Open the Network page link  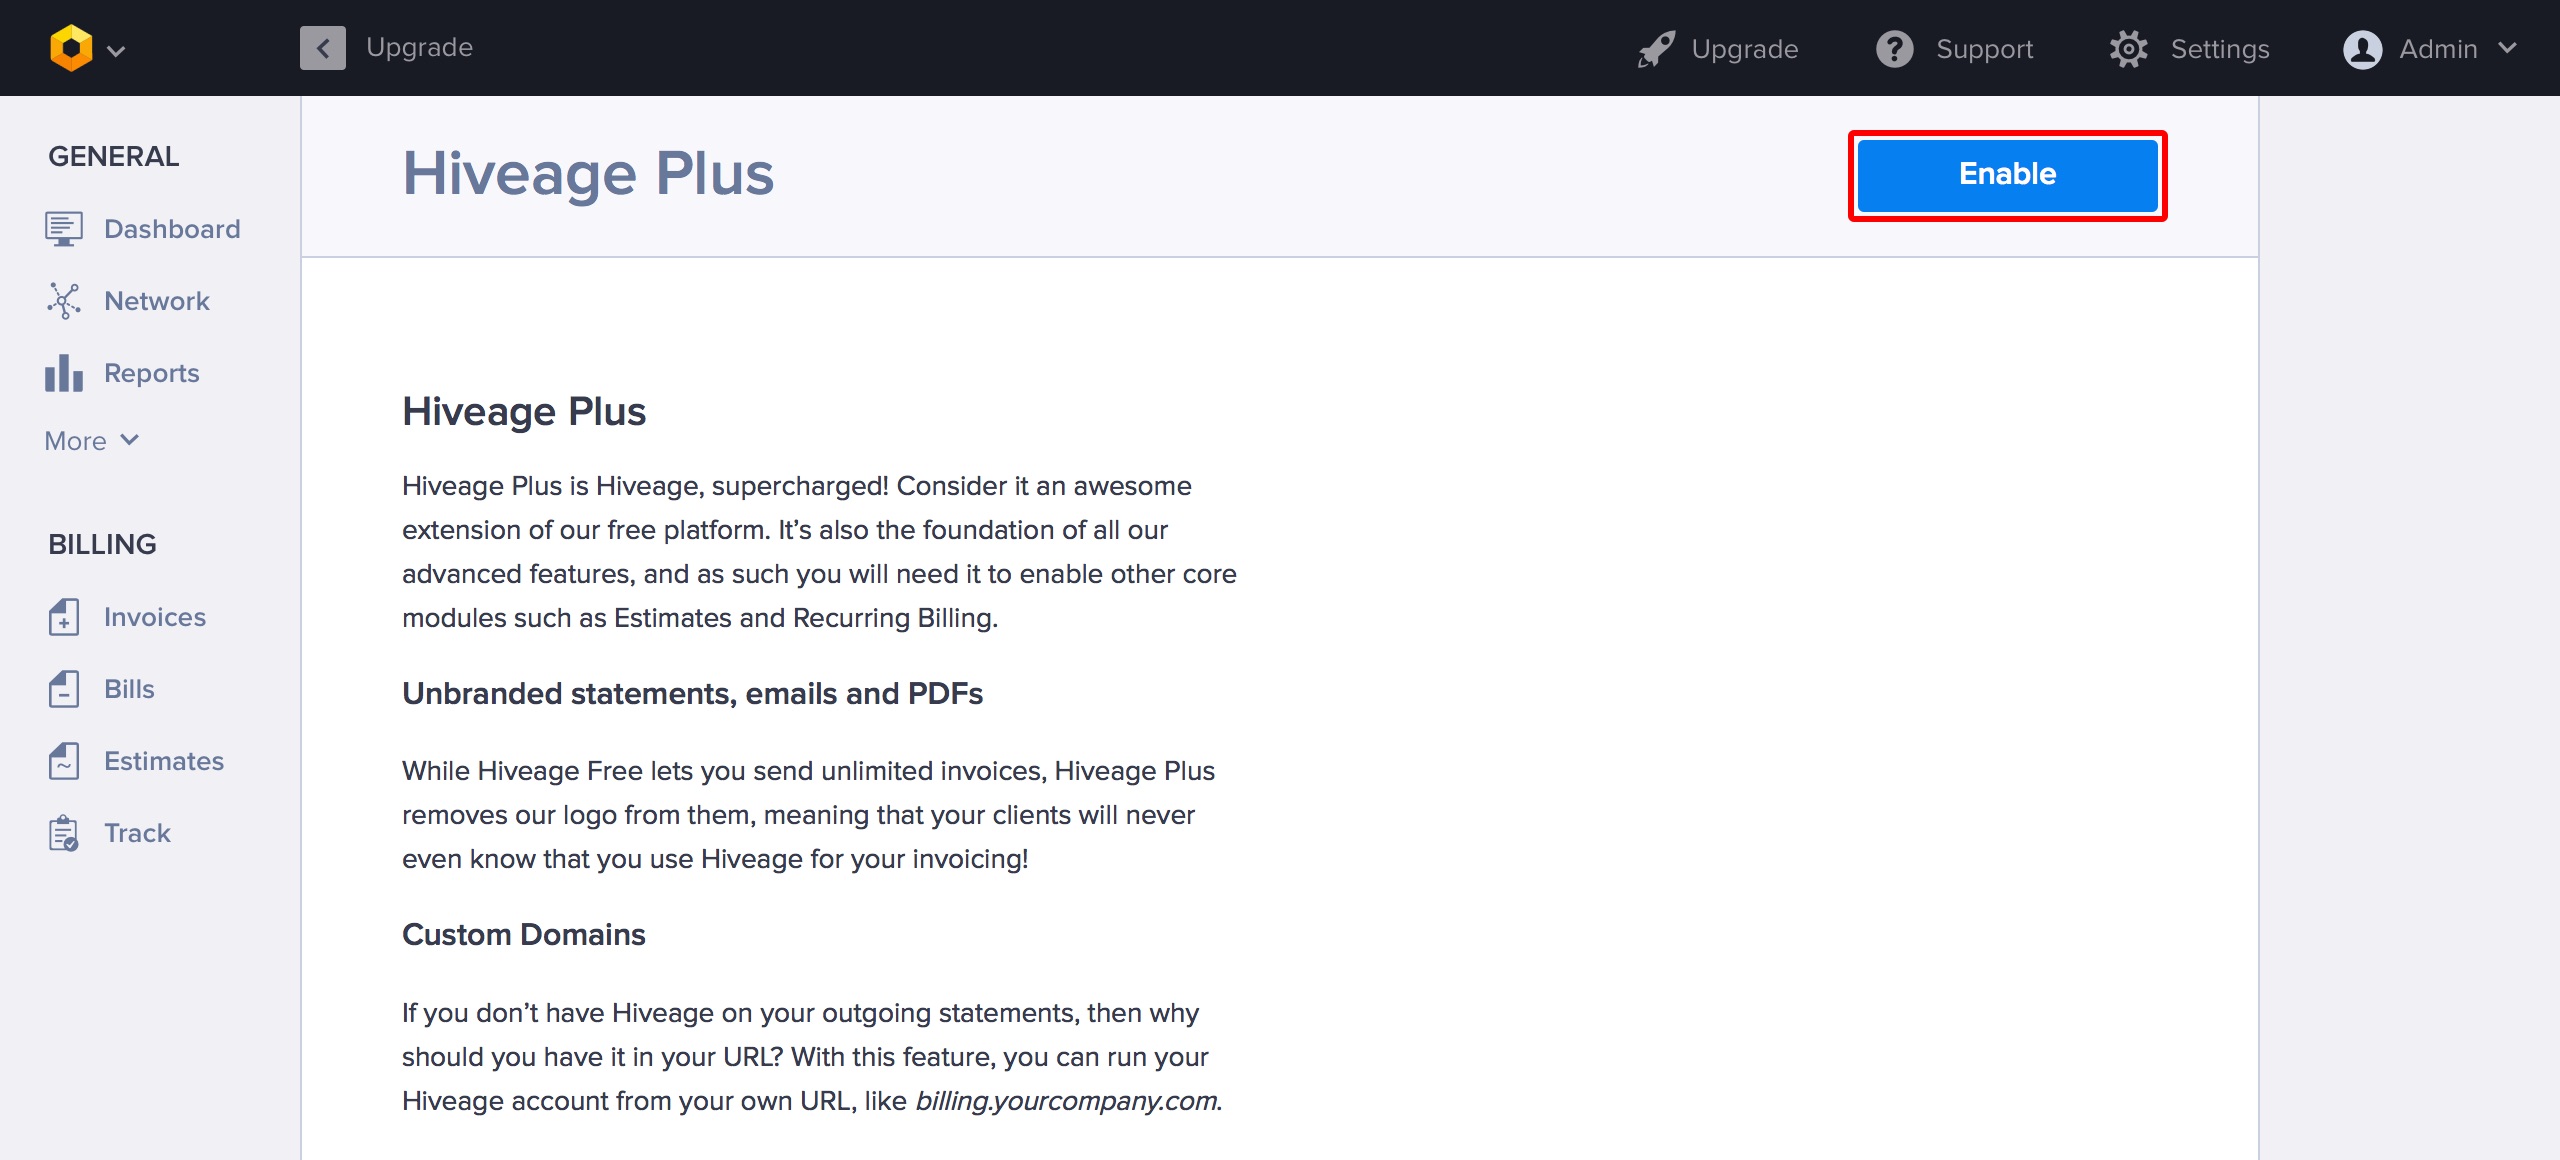point(156,301)
